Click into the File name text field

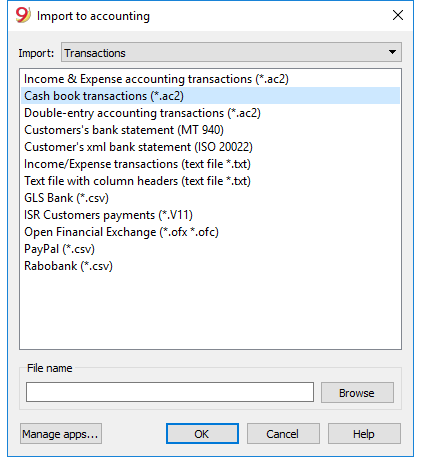[170, 392]
